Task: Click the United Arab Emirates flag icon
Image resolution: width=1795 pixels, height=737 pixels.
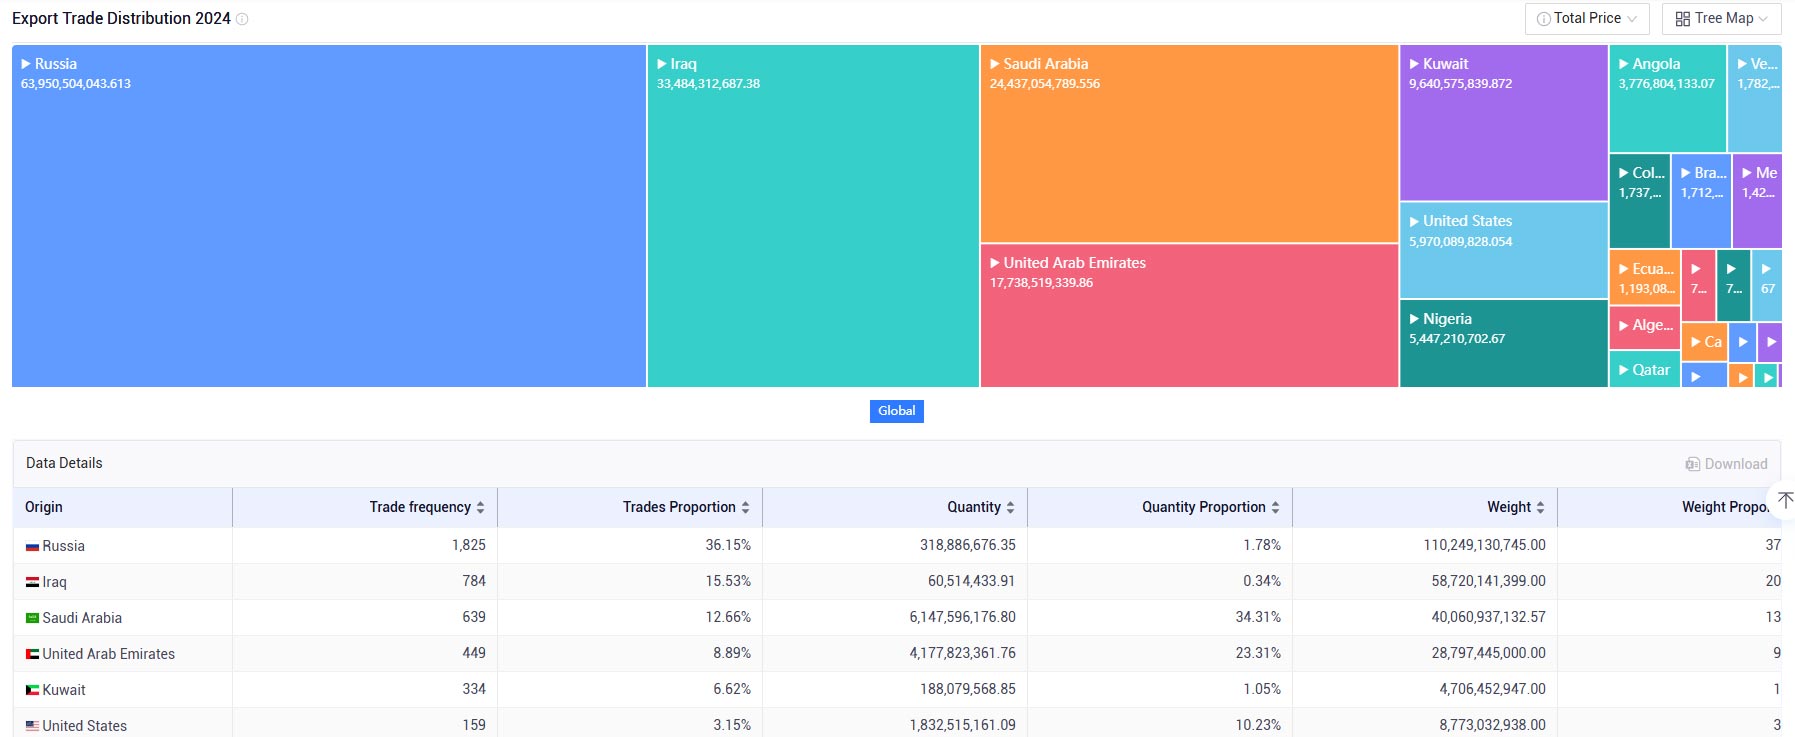Action: coord(32,654)
